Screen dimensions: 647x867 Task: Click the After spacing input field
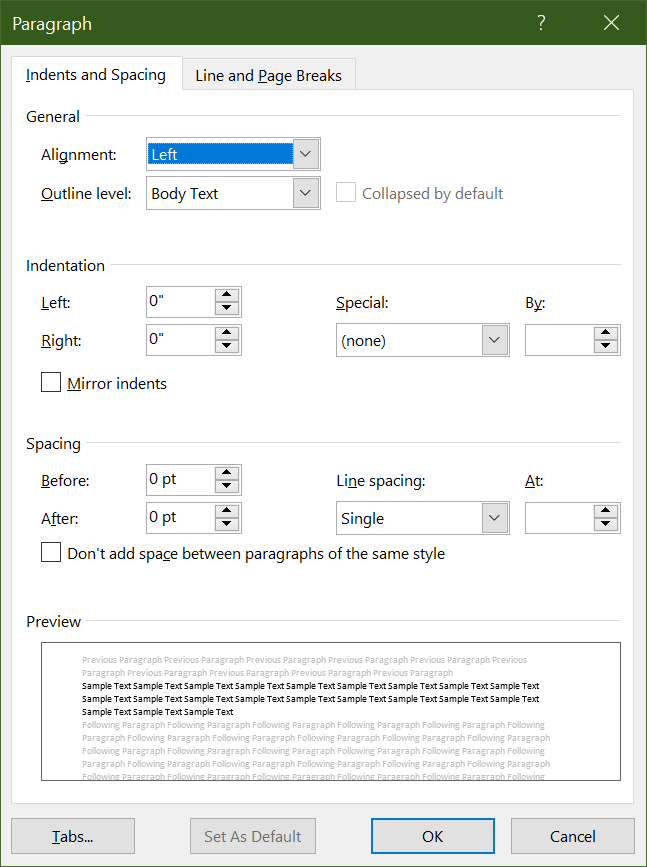coord(181,518)
